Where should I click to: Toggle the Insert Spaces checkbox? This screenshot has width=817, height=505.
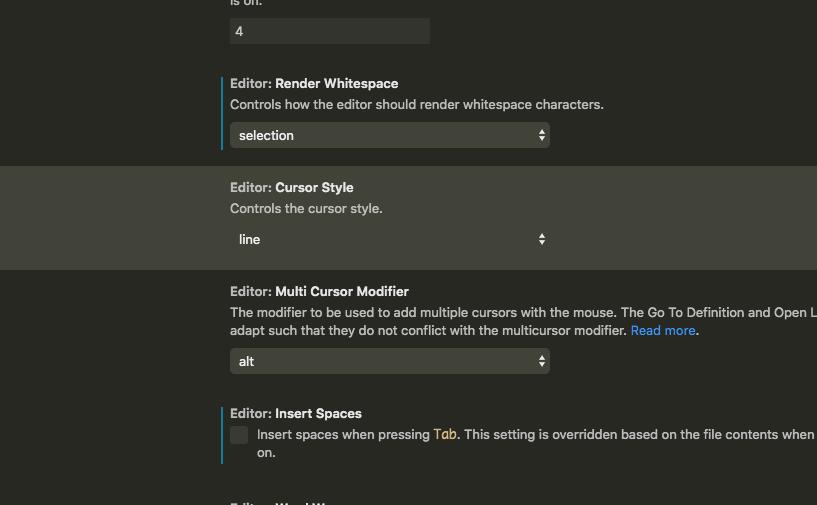click(x=239, y=435)
